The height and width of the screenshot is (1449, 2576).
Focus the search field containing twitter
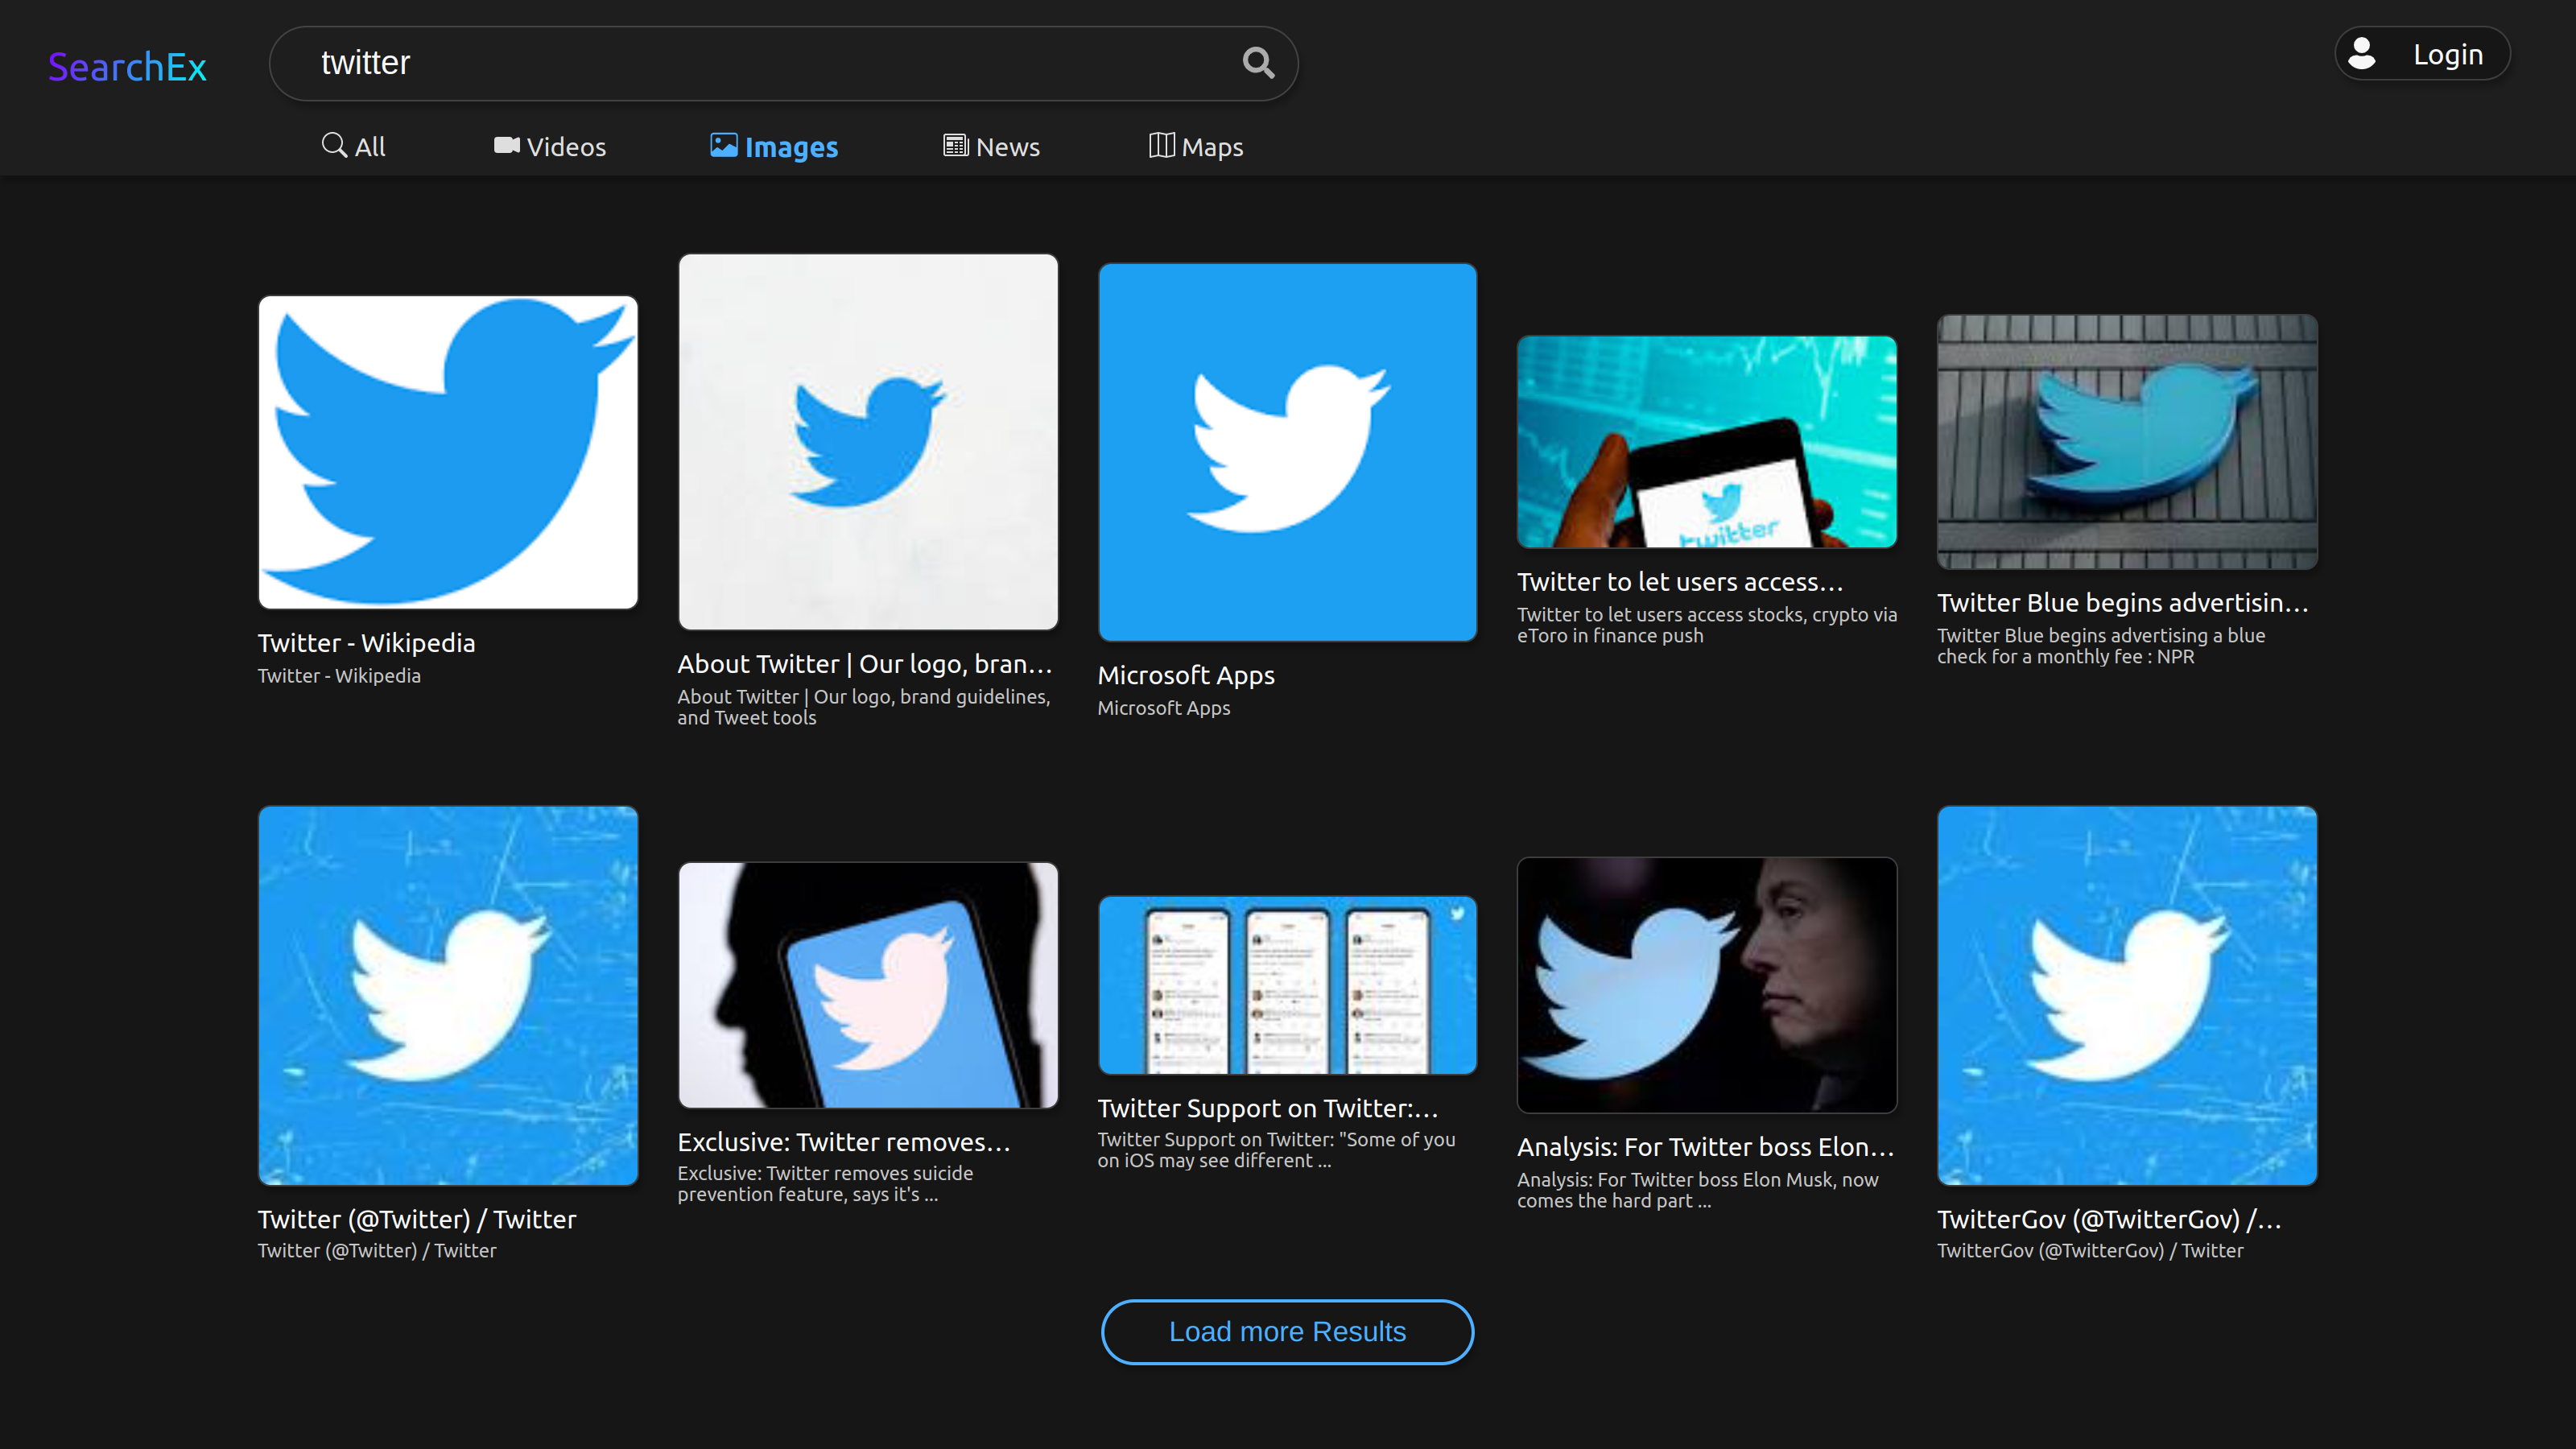point(760,63)
